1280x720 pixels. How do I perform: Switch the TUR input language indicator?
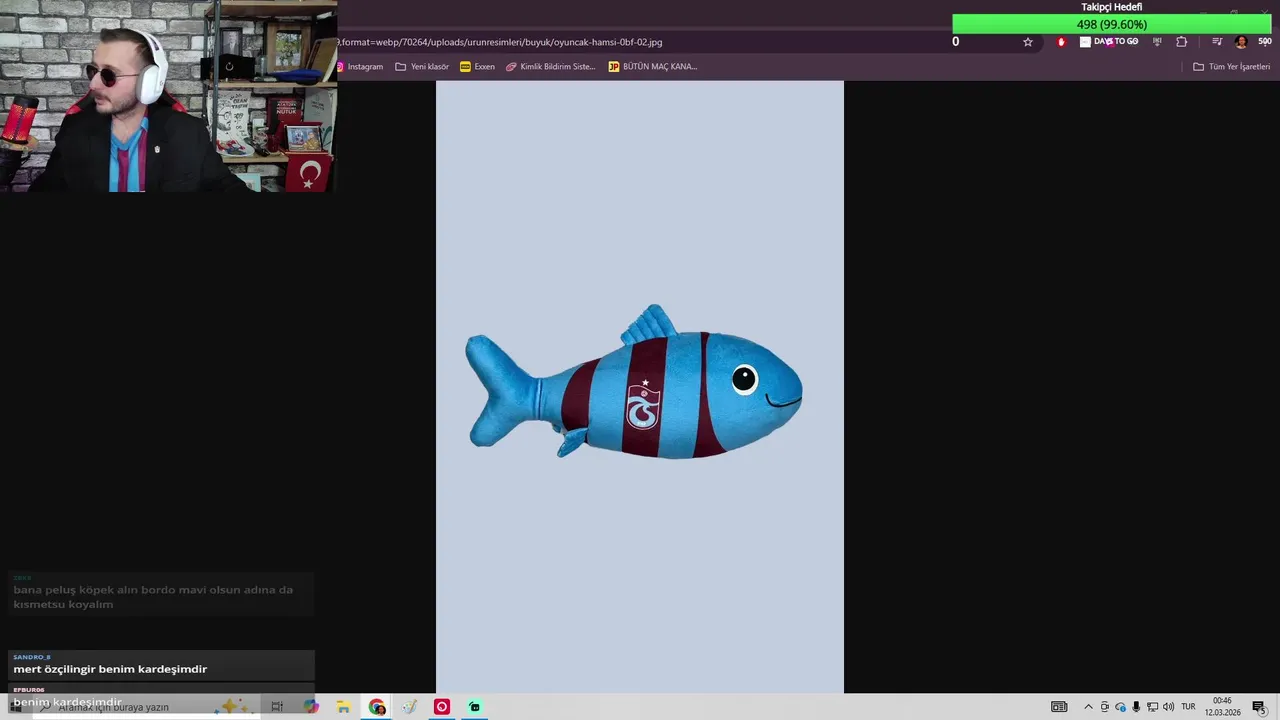pos(1188,707)
